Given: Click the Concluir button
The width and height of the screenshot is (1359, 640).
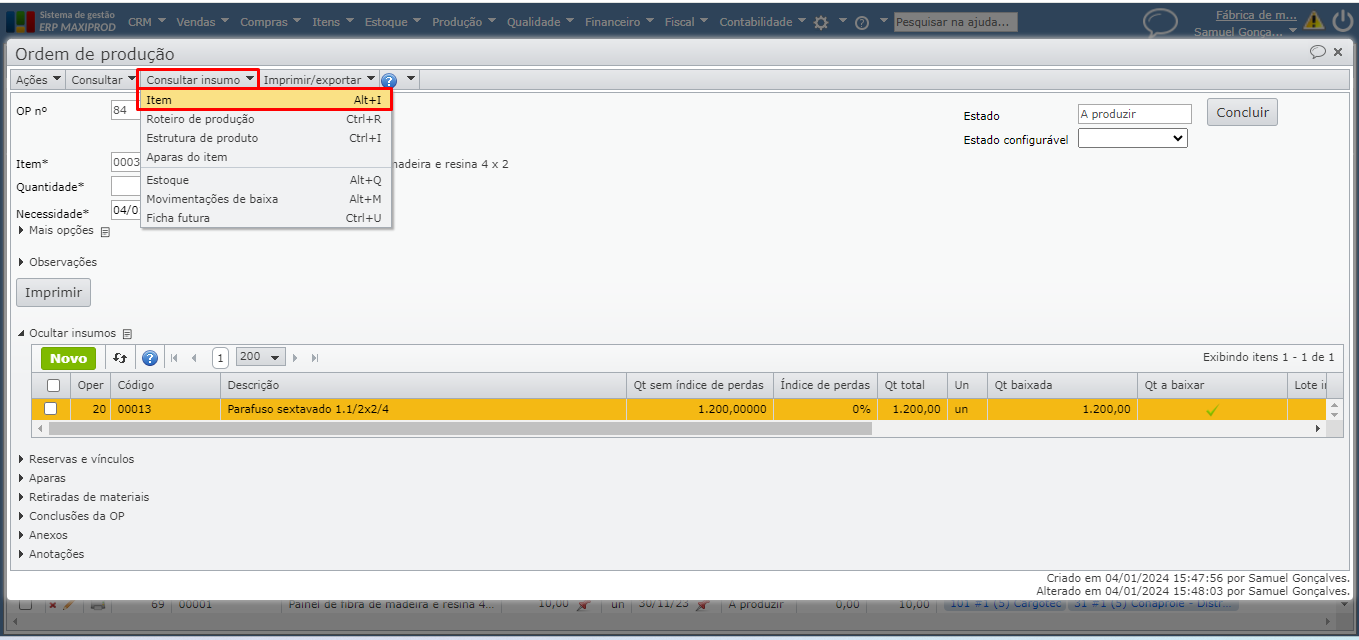Looking at the screenshot, I should point(1242,112).
